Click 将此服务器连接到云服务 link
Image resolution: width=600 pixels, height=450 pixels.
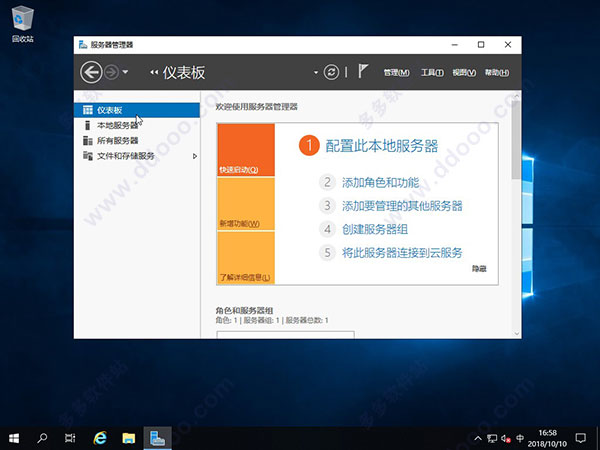(402, 253)
